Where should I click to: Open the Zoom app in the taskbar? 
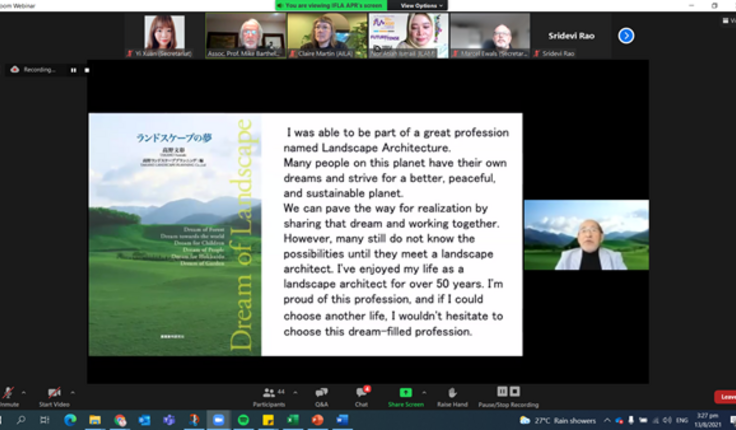pos(218,420)
